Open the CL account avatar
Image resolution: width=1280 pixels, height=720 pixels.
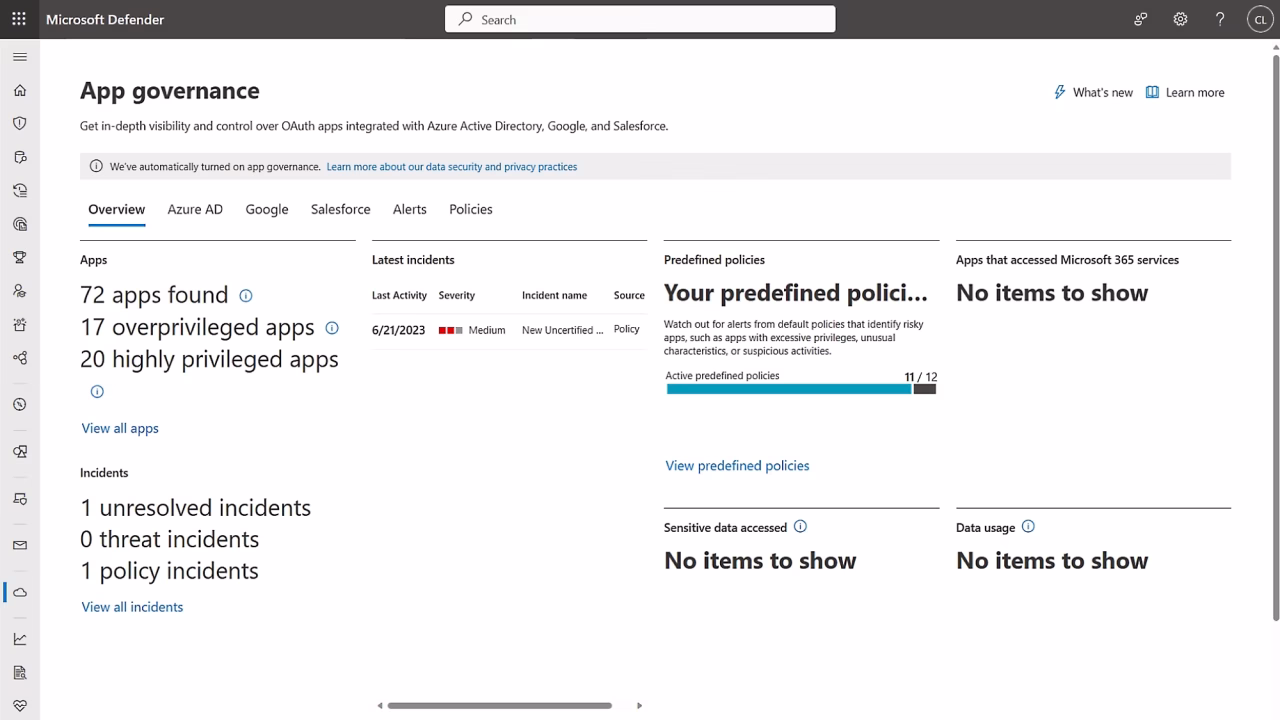(x=1260, y=19)
